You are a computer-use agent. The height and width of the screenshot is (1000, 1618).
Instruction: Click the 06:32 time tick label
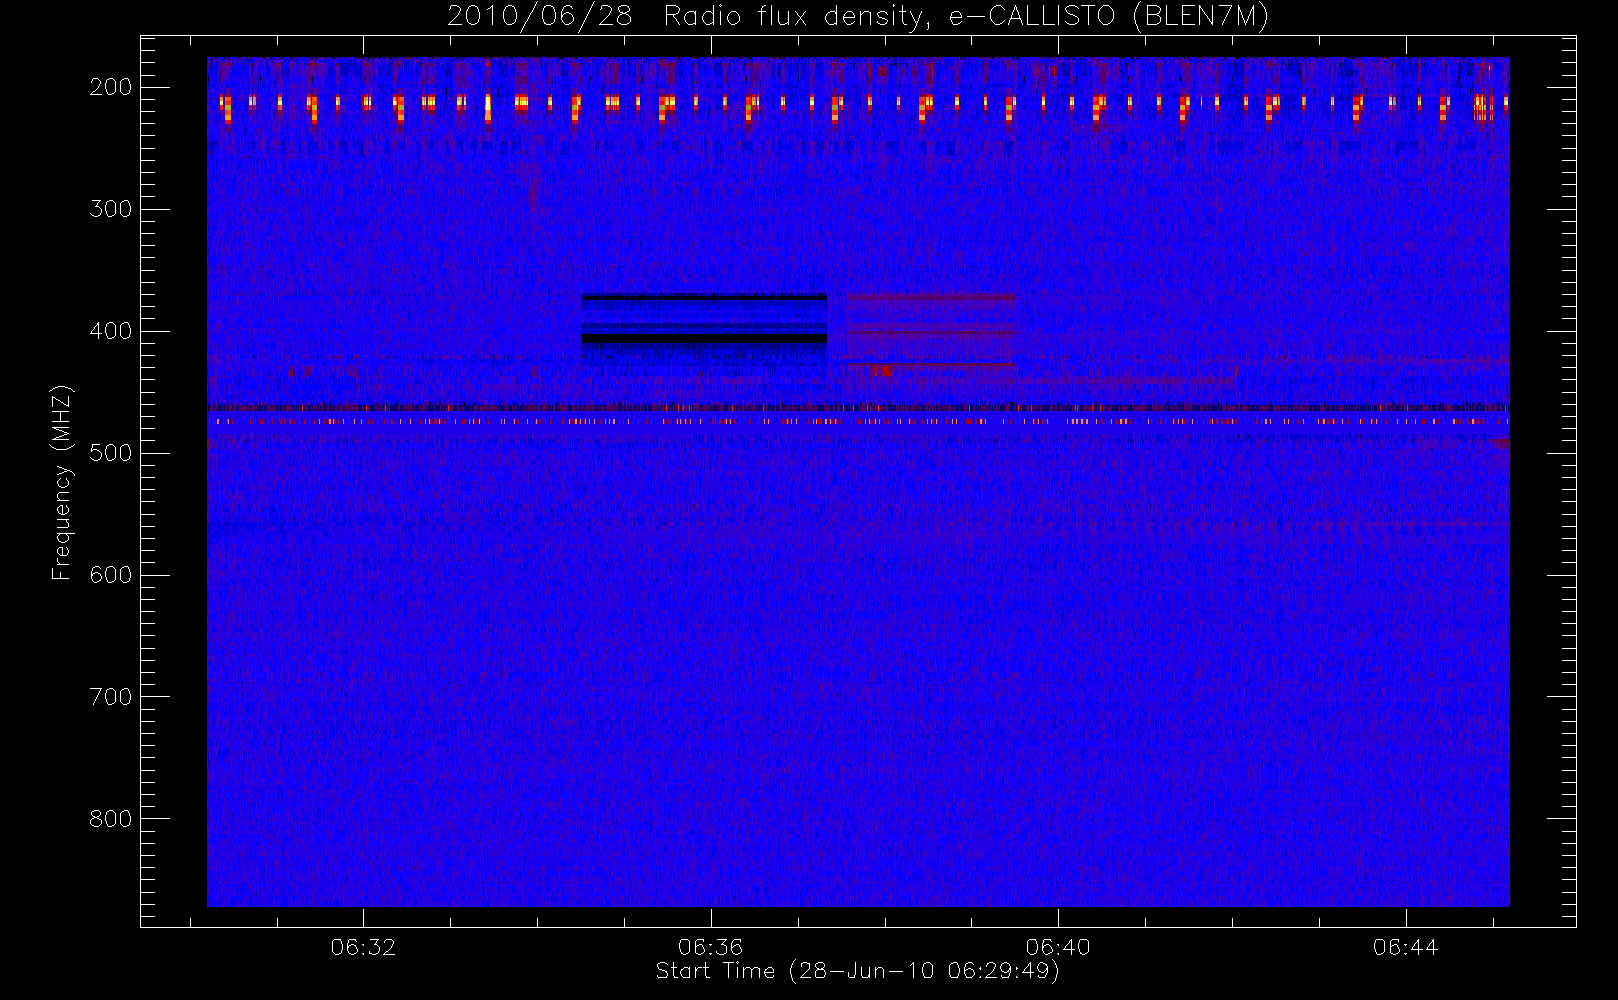tap(363, 946)
